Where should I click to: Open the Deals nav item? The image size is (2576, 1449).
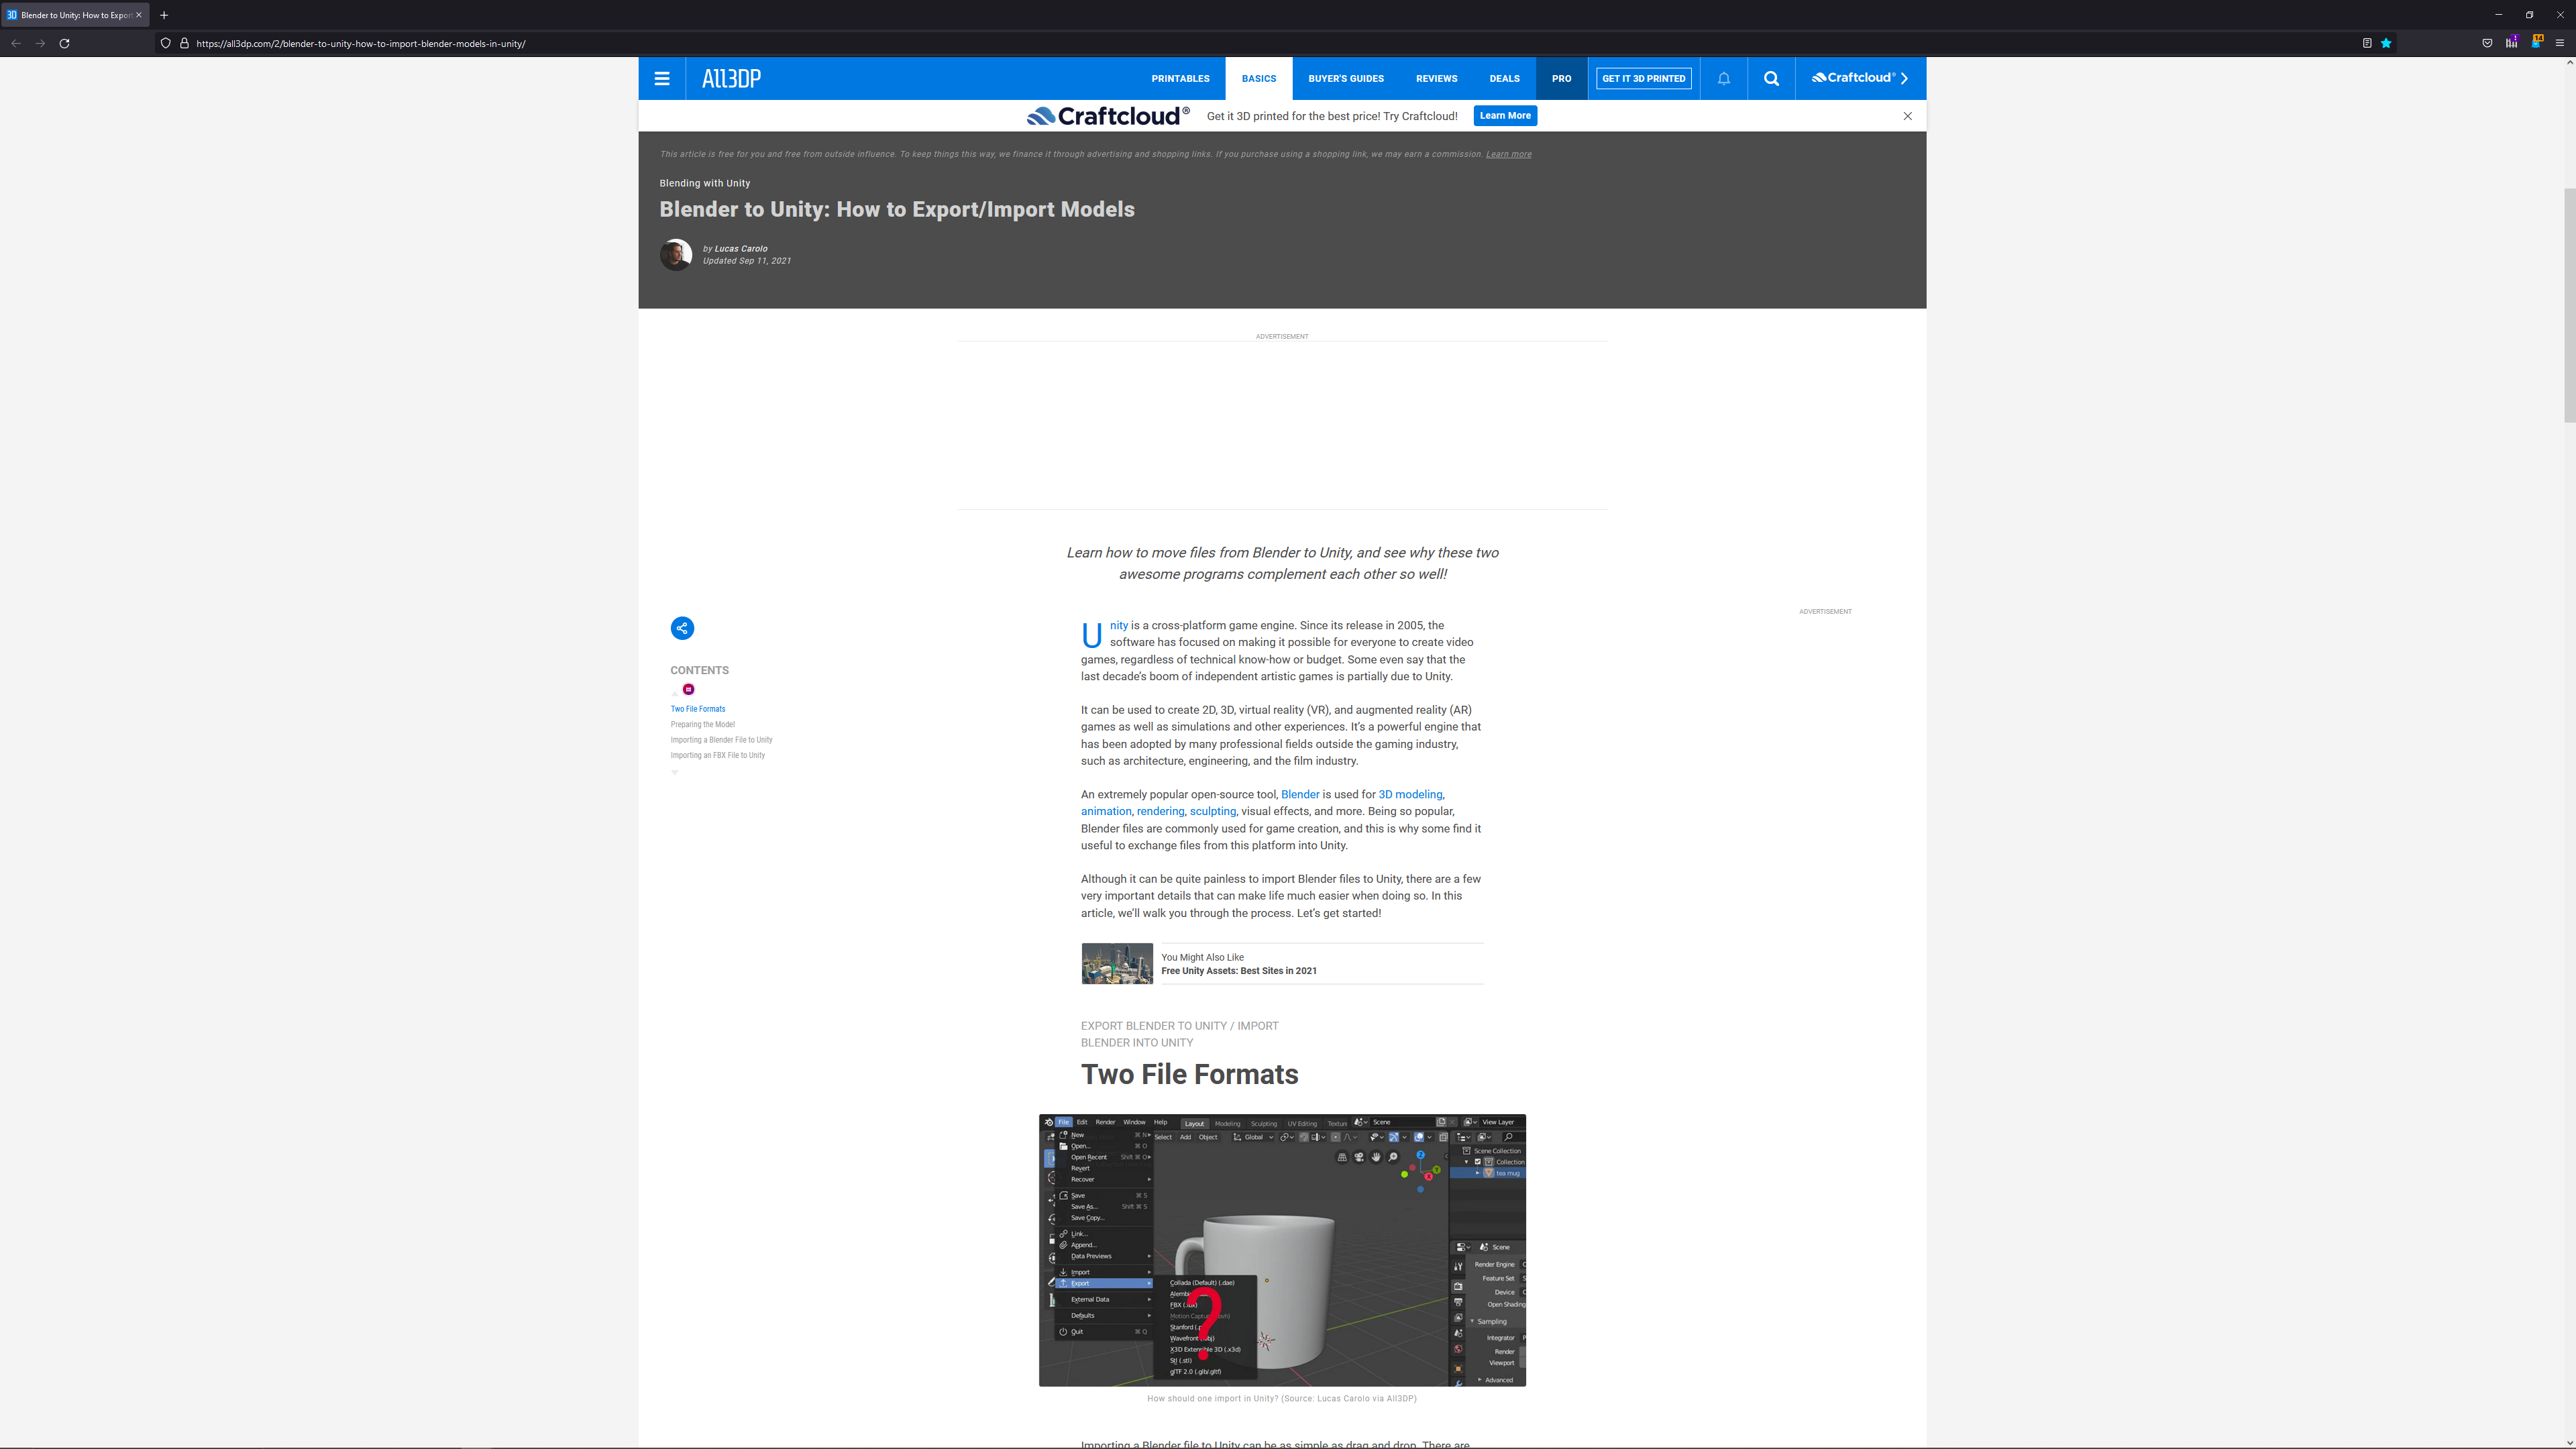(x=1504, y=78)
